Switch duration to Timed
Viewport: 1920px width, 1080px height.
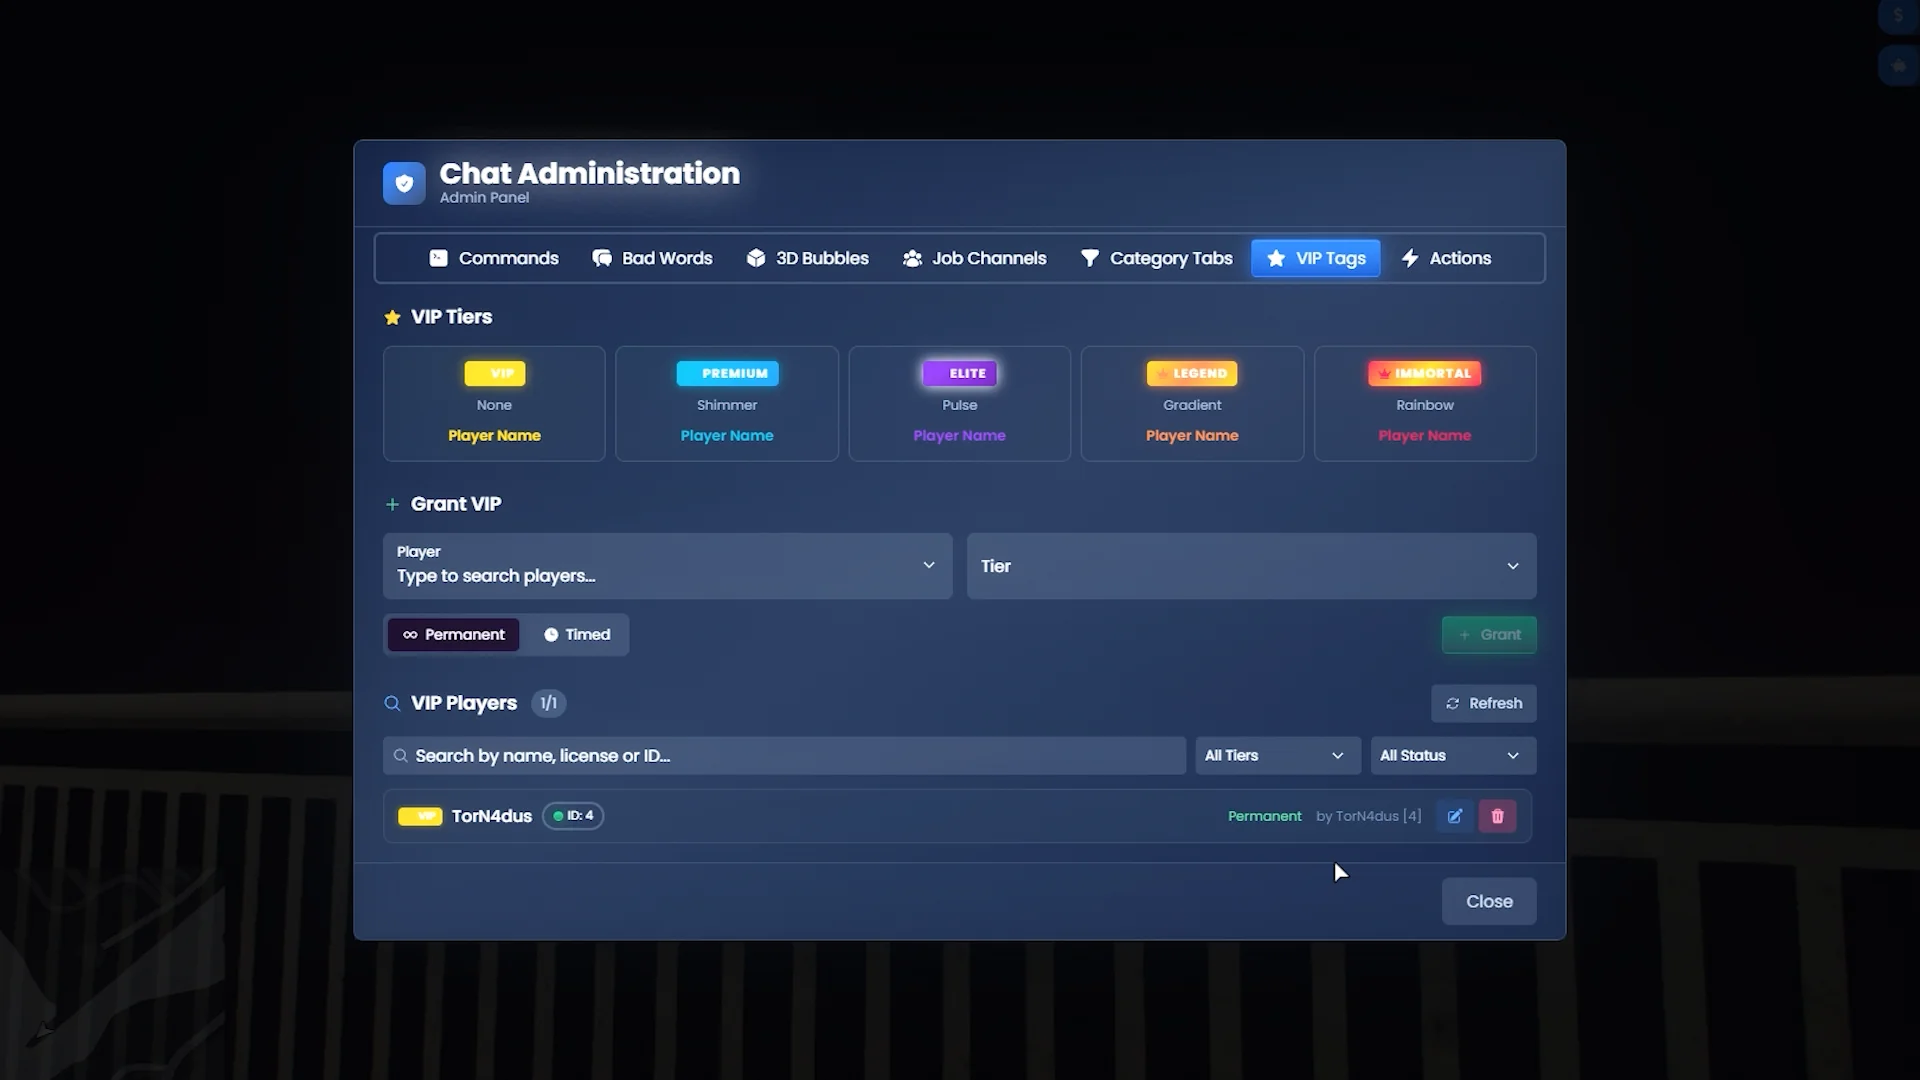(577, 635)
